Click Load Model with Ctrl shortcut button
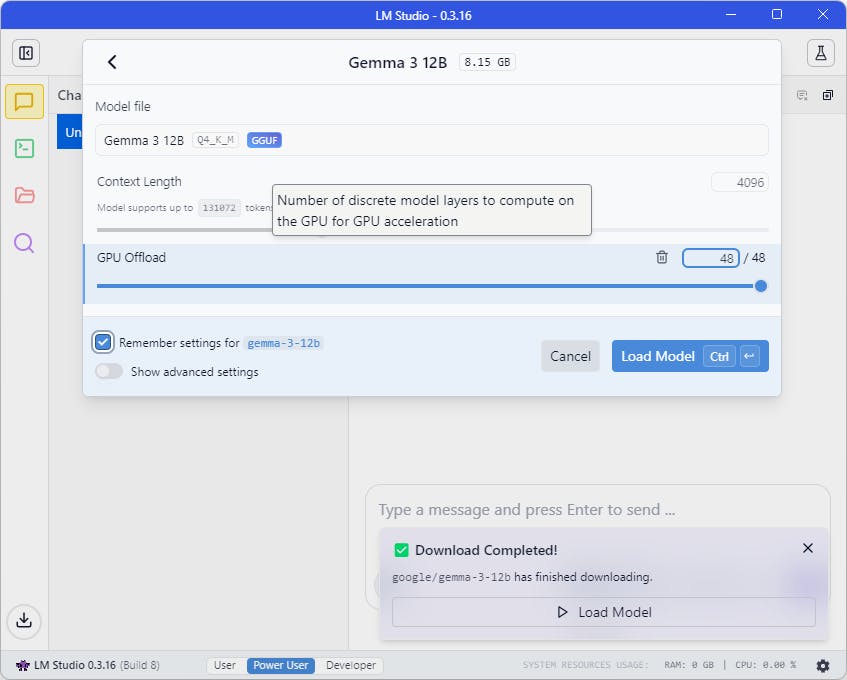The height and width of the screenshot is (680, 847). click(x=690, y=356)
